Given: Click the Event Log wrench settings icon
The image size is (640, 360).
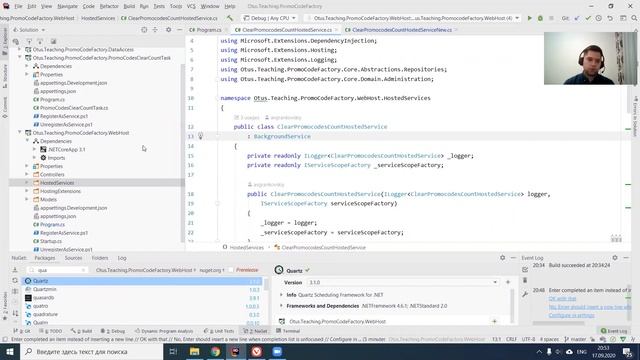Looking at the screenshot, I should 525,294.
